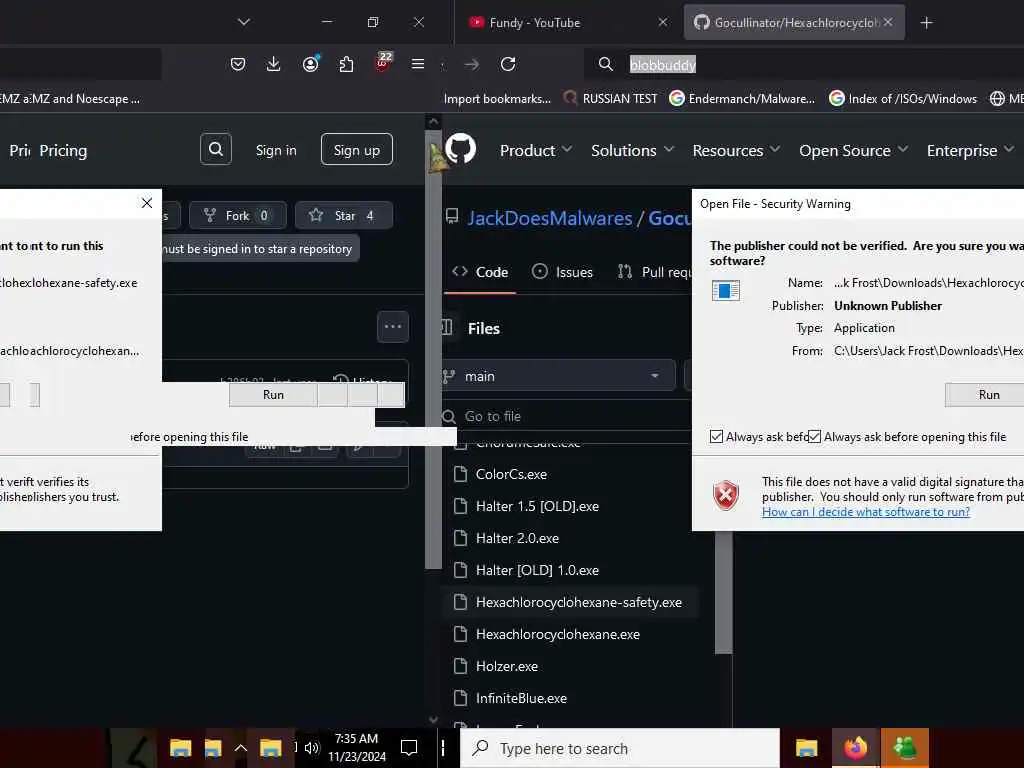The width and height of the screenshot is (1024, 768).
Task: Open the Endermanch/Malware bookmark
Action: click(742, 99)
